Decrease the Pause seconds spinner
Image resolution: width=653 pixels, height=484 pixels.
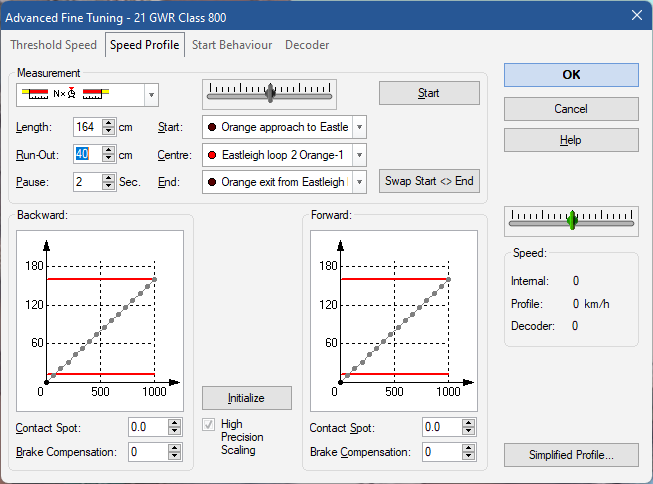pyautogui.click(x=107, y=186)
